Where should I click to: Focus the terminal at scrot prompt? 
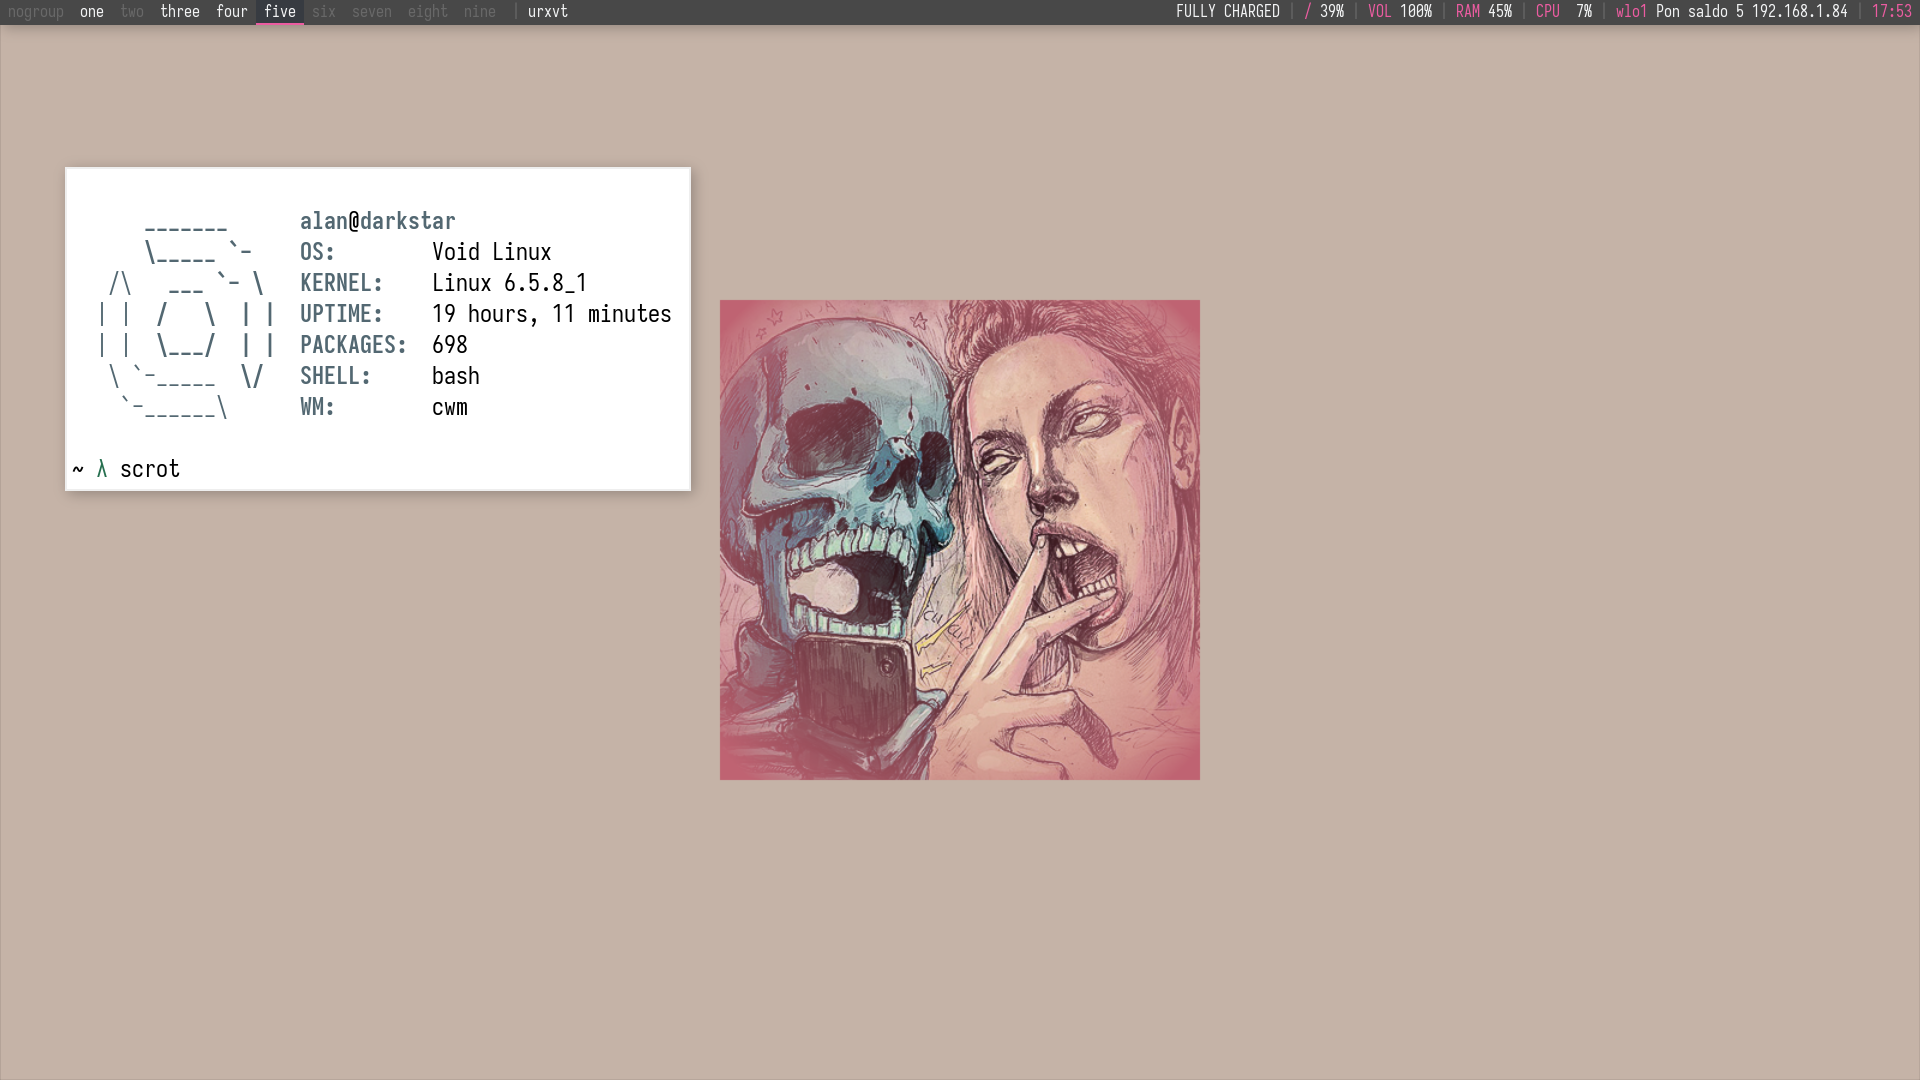point(150,469)
